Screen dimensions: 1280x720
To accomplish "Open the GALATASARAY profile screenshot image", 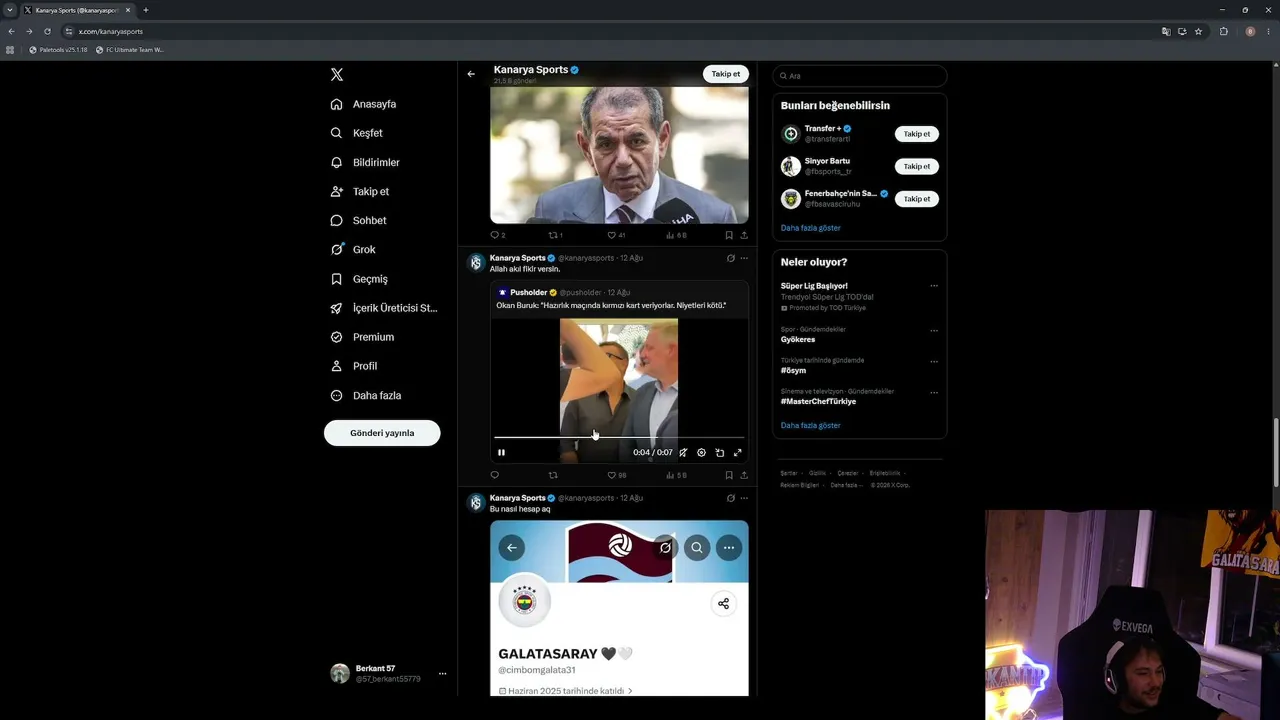I will pyautogui.click(x=619, y=608).
